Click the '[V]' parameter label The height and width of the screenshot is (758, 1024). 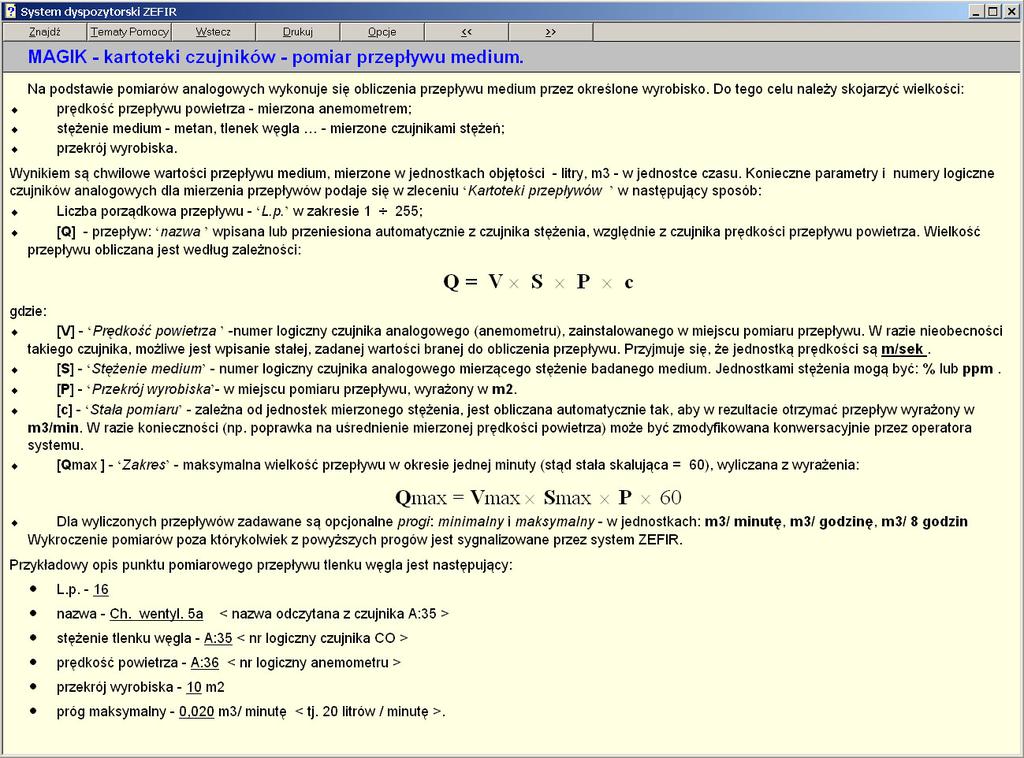click(x=65, y=331)
